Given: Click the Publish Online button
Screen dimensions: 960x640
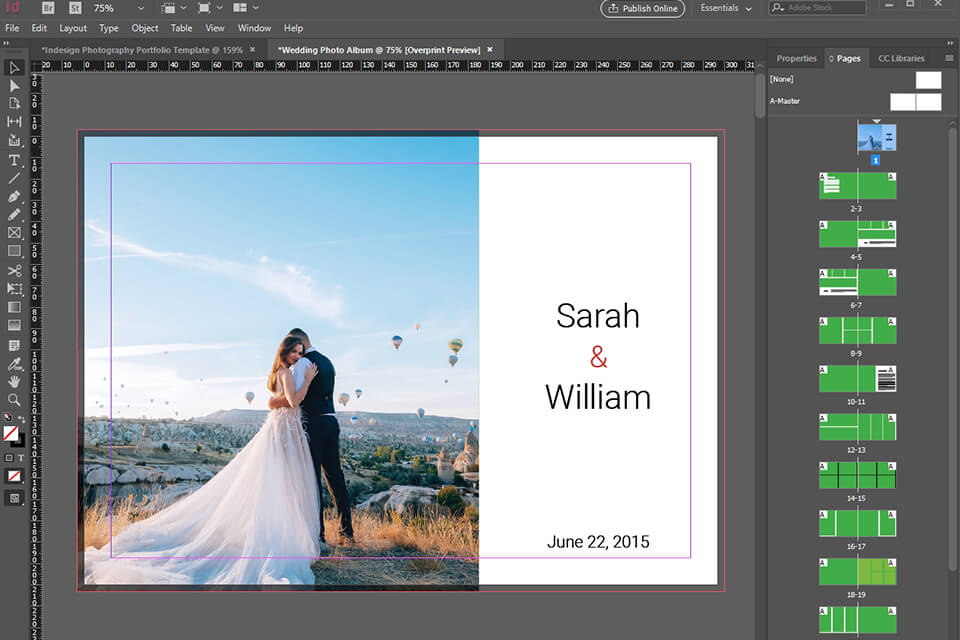Looking at the screenshot, I should (x=643, y=8).
